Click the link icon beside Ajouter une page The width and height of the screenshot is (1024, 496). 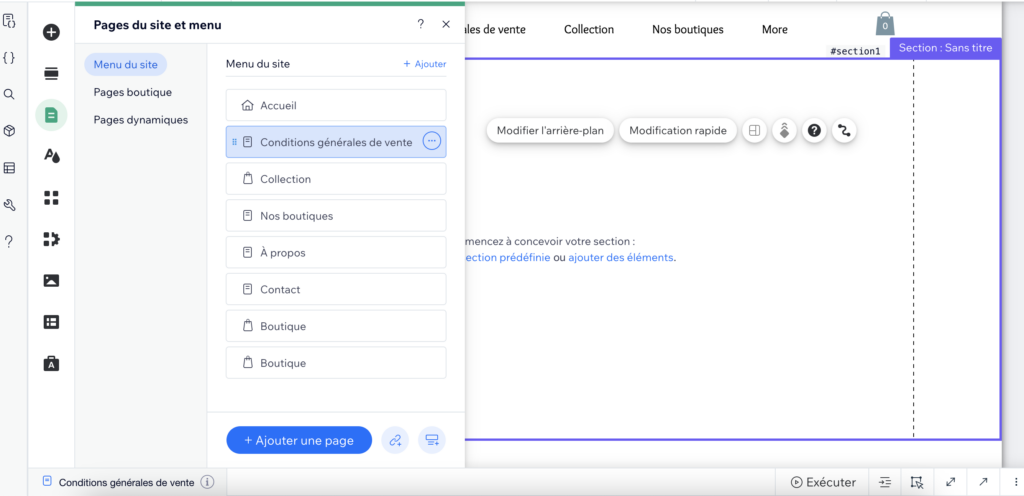click(395, 440)
